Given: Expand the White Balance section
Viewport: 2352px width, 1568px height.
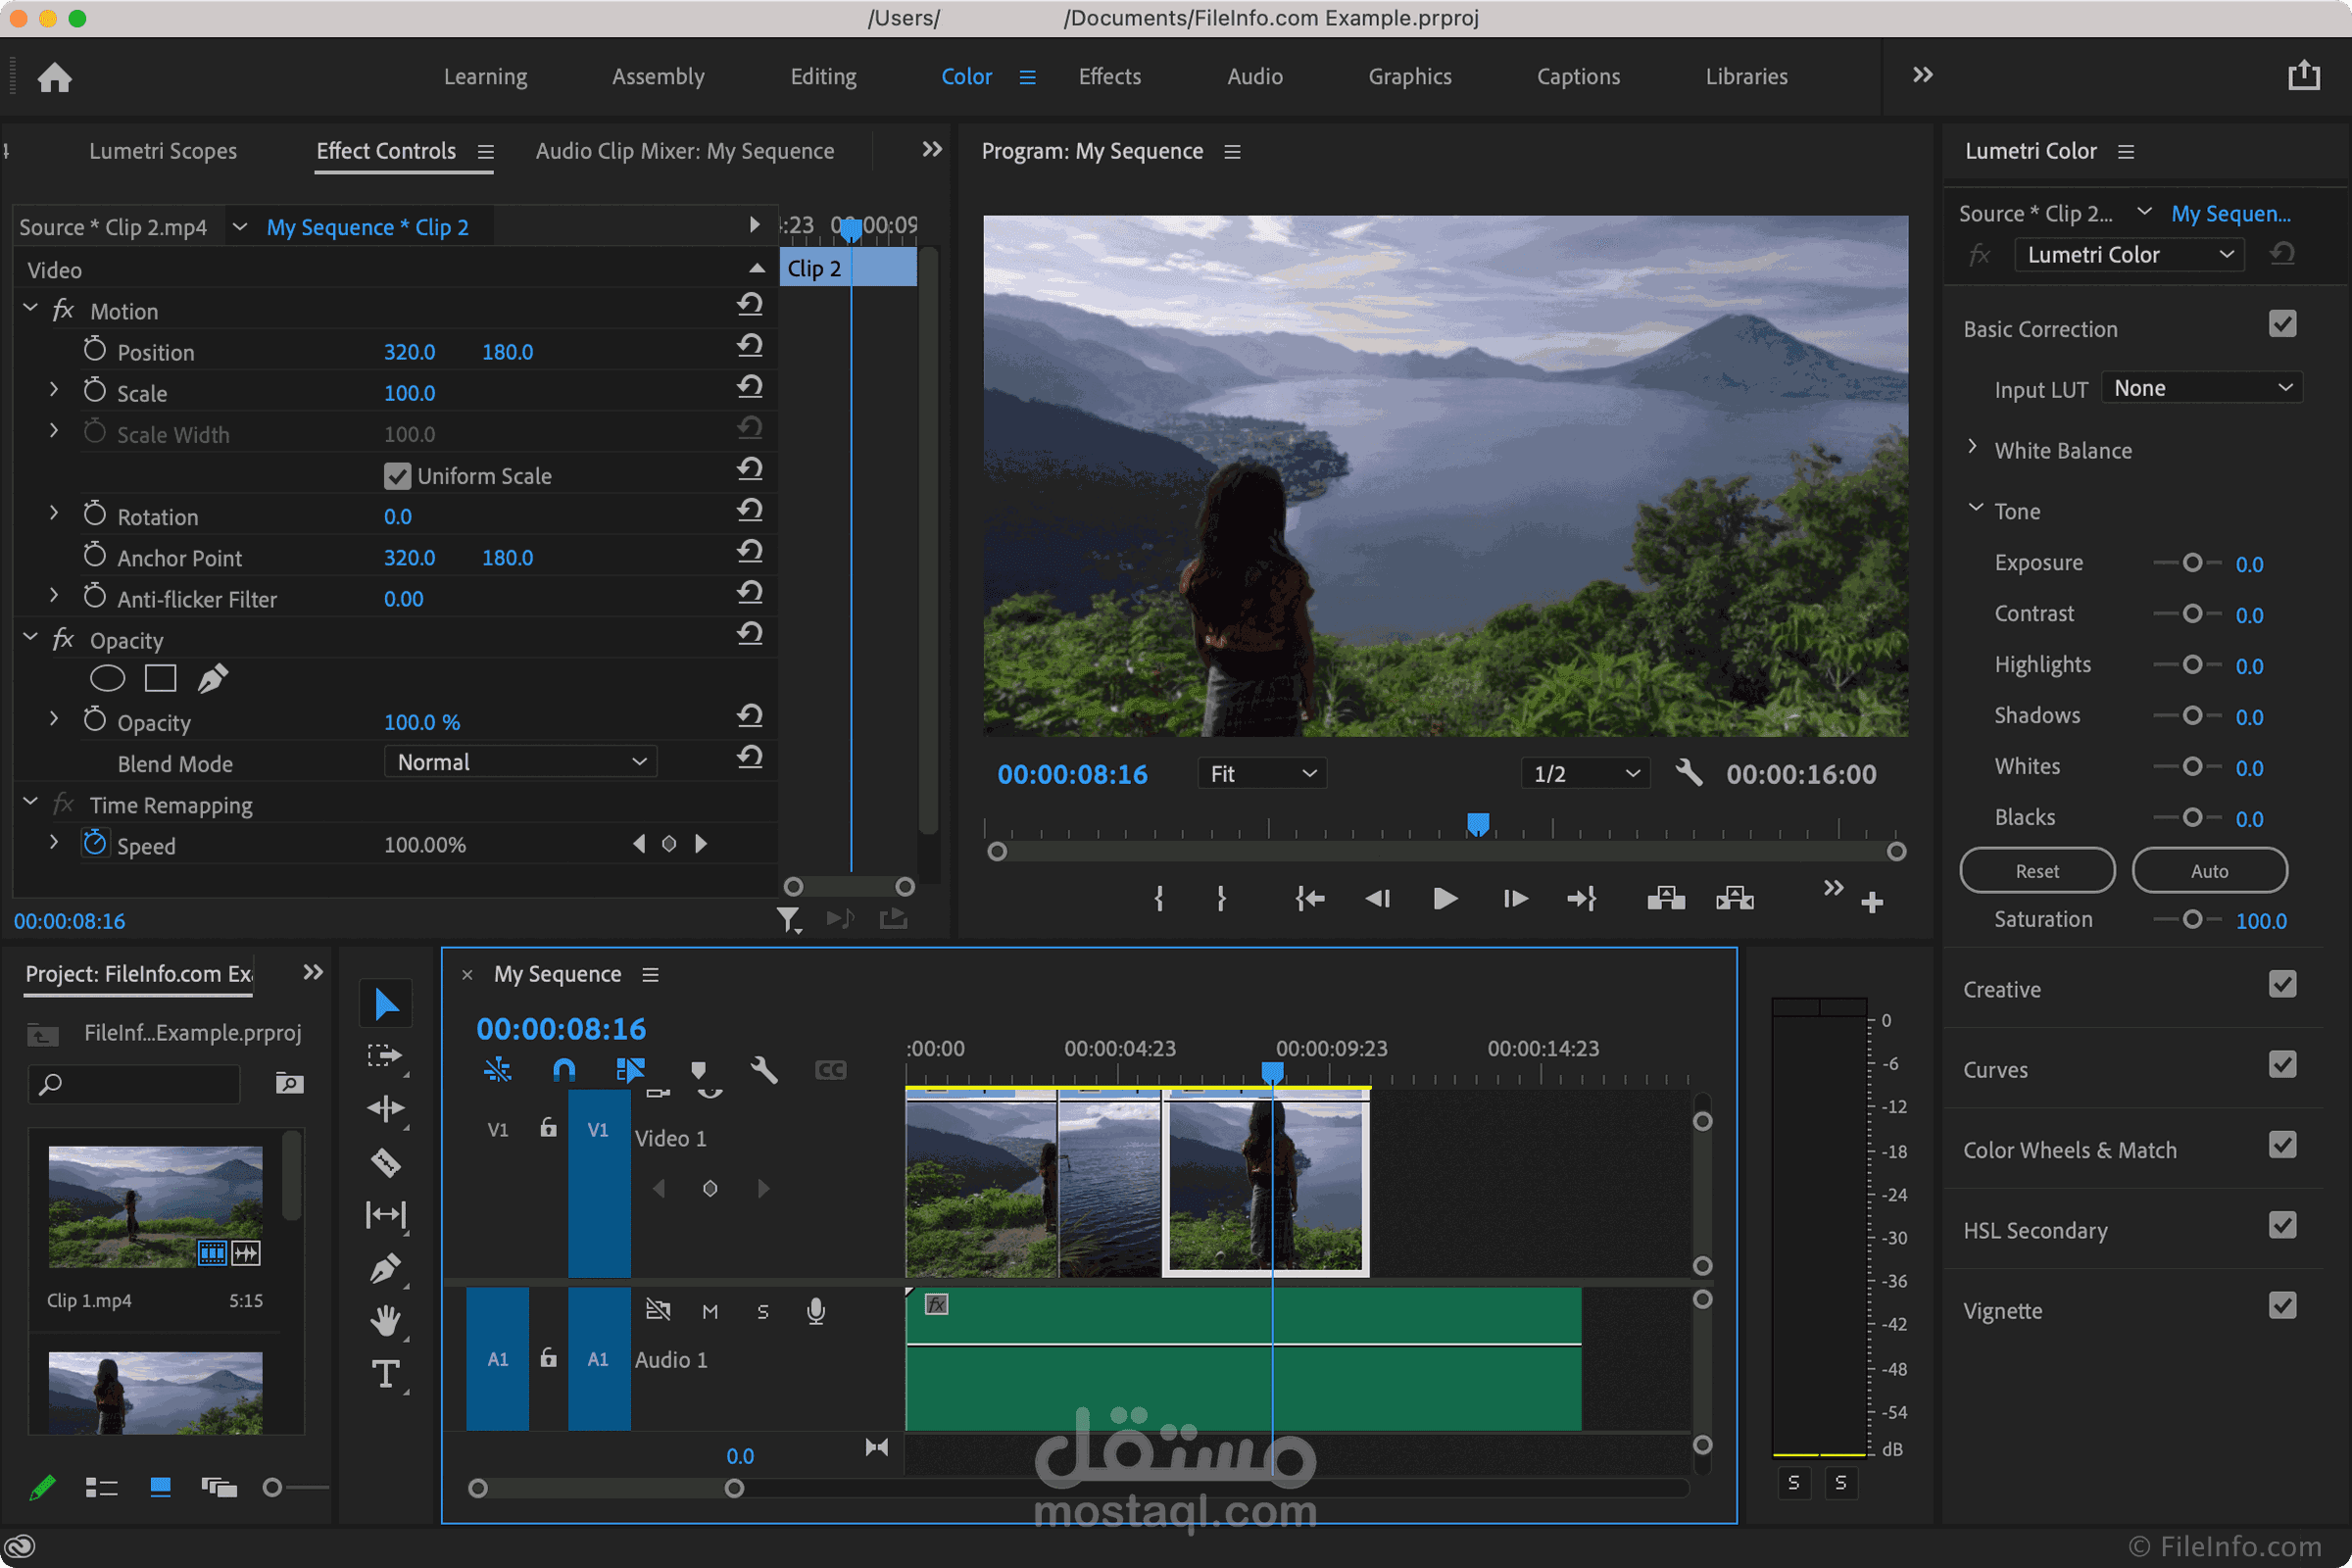Looking at the screenshot, I should click(x=1972, y=448).
